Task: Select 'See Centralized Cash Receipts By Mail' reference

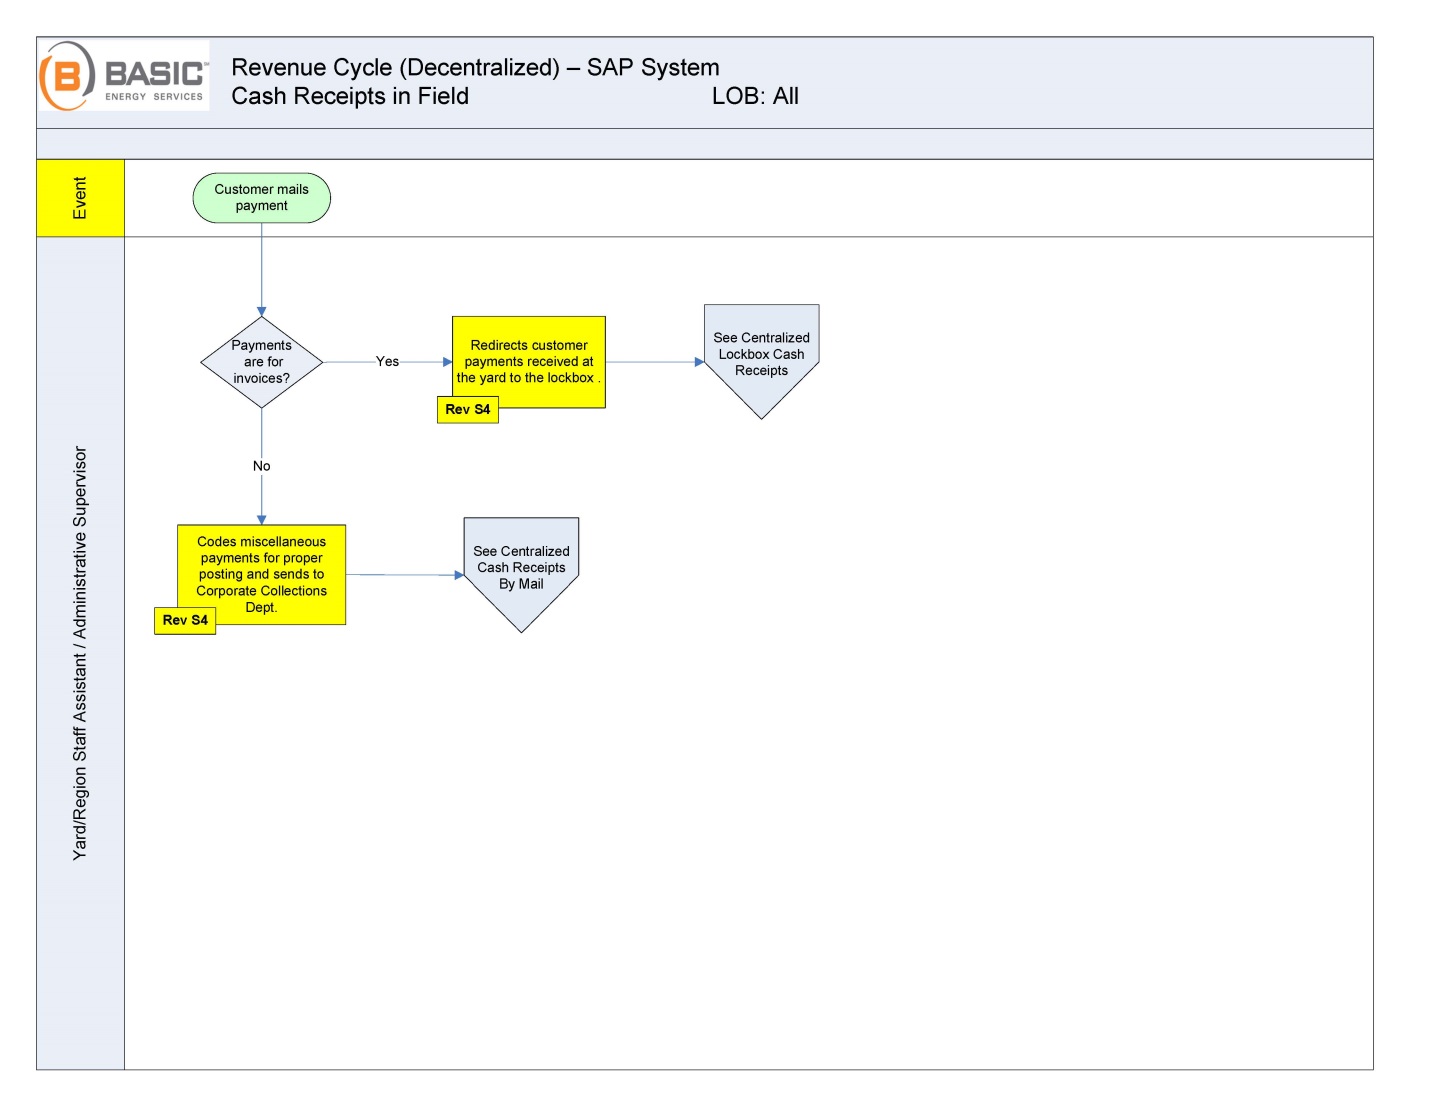Action: [x=521, y=574]
